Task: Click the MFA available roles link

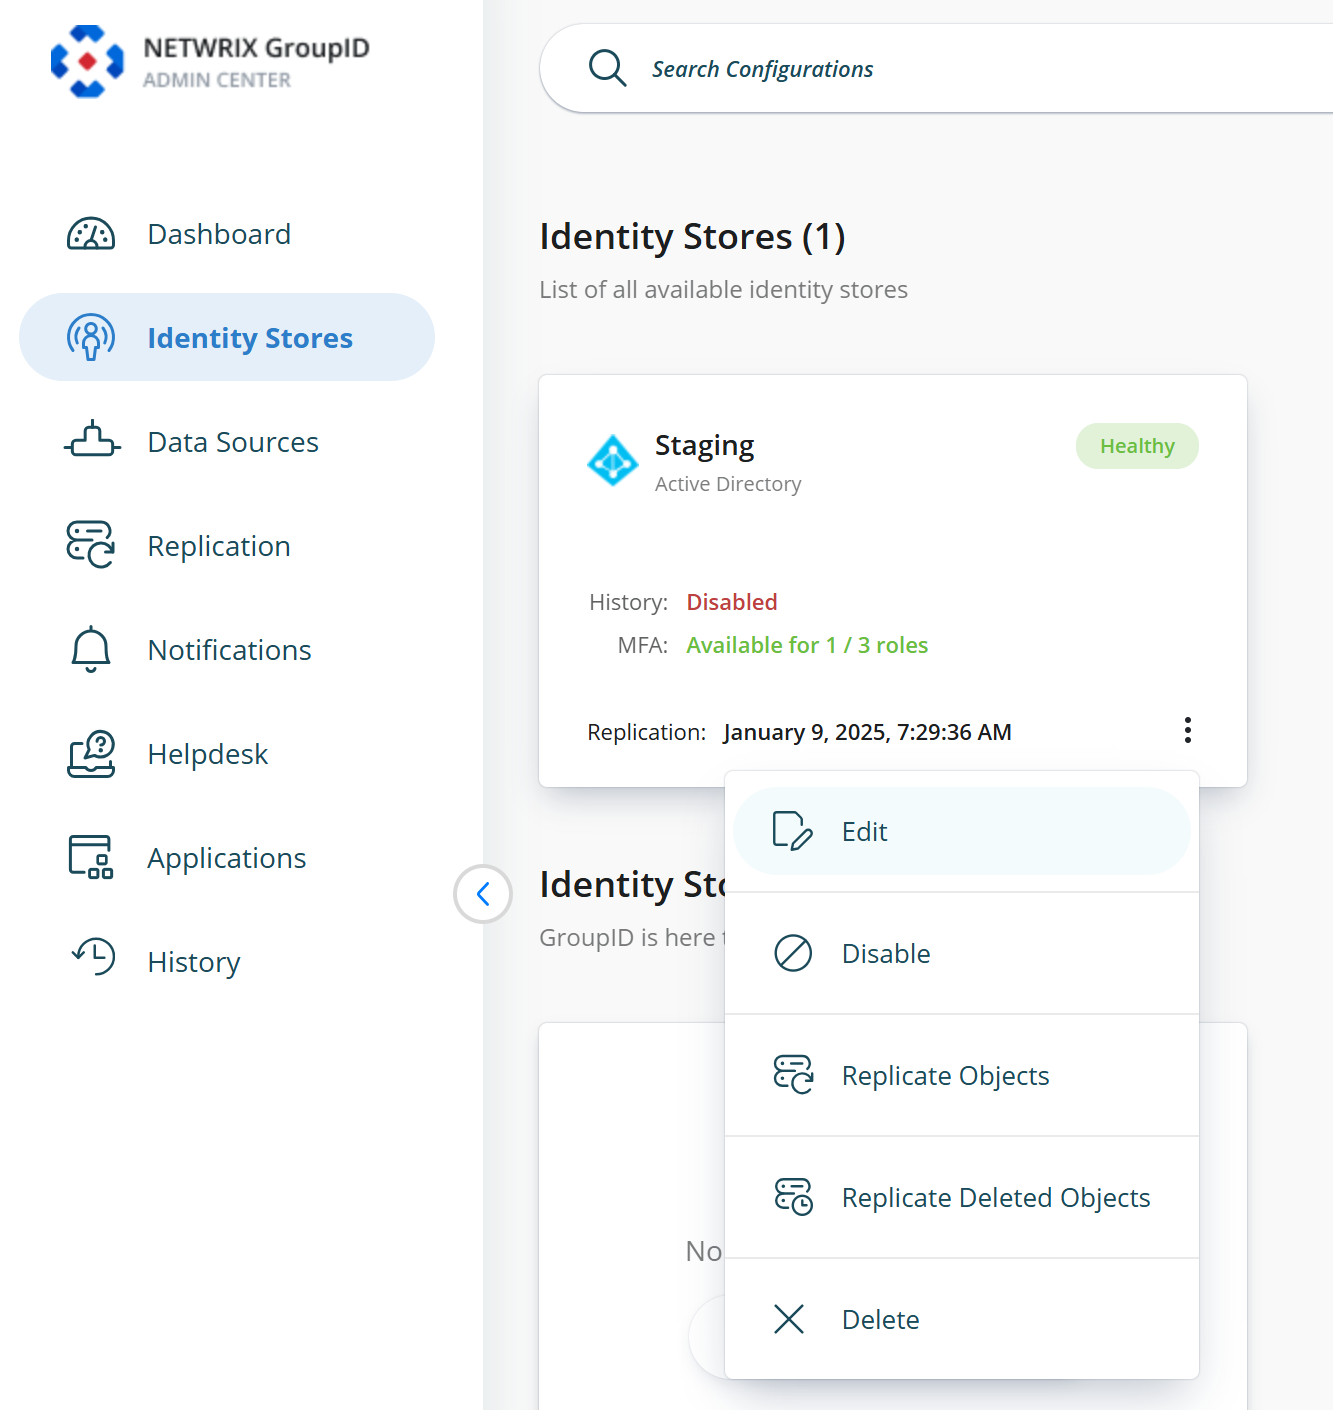Action: click(807, 645)
